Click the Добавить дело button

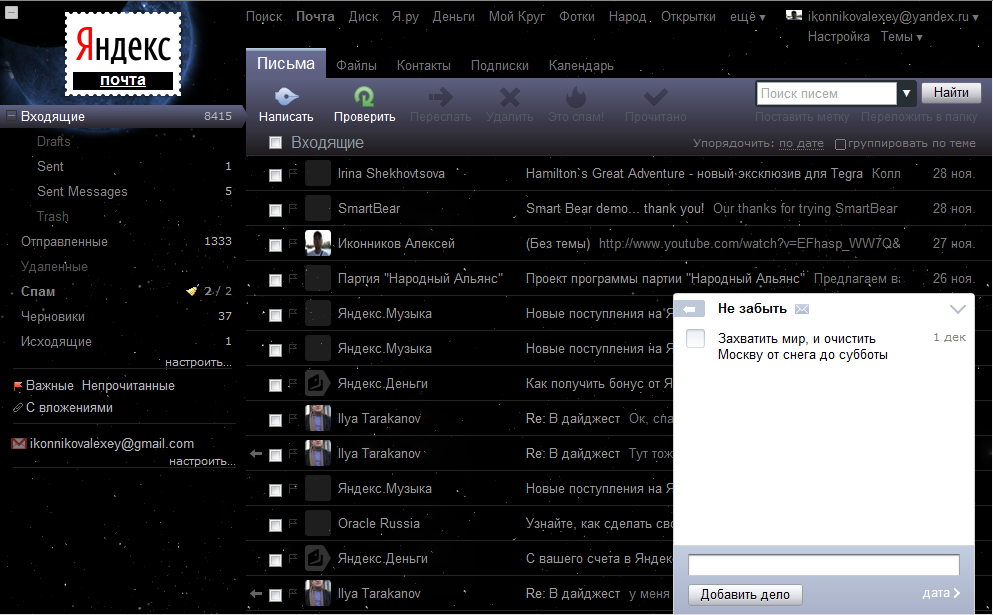745,594
